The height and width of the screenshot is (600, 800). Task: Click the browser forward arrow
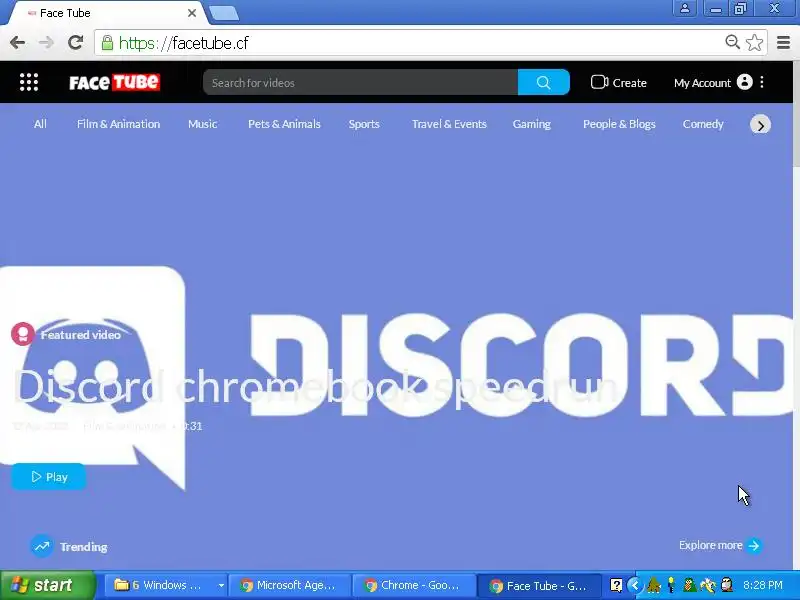pos(46,42)
